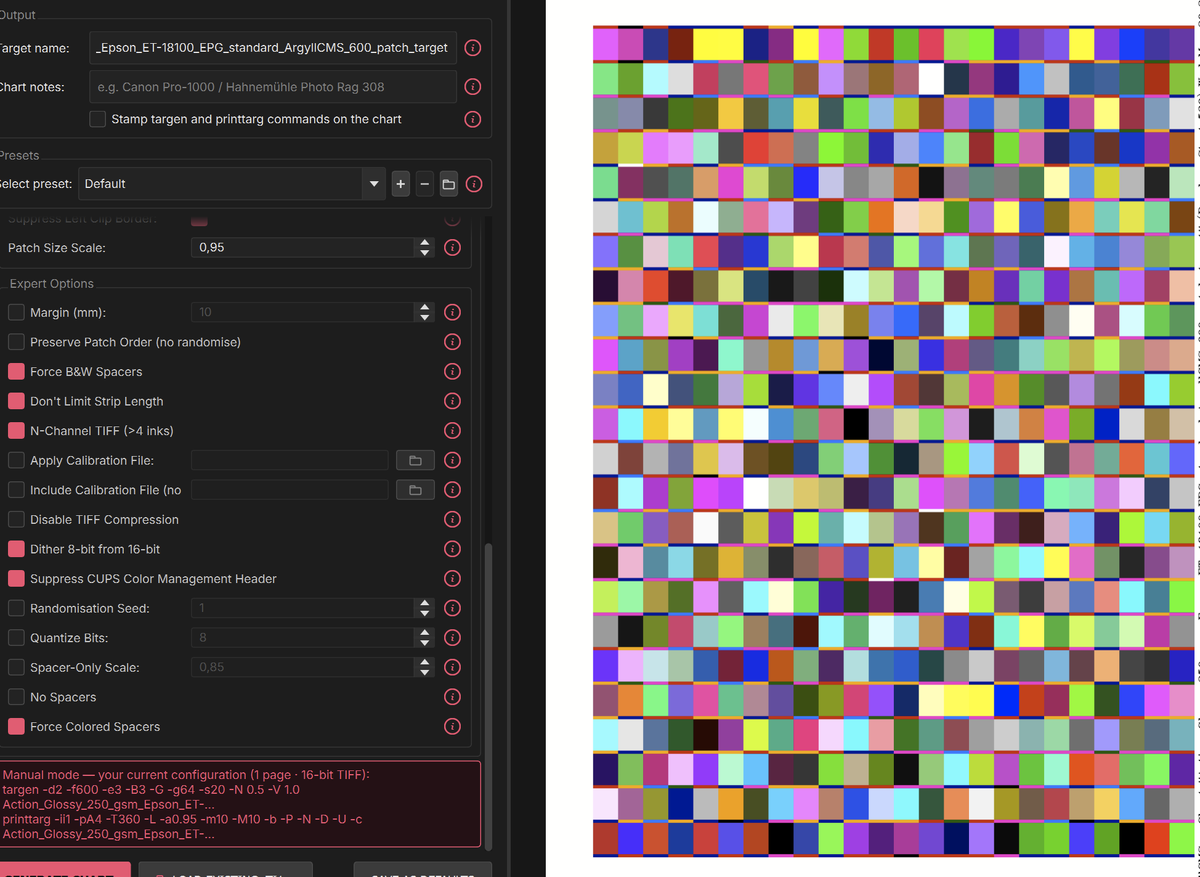Show info for Disable TIFF Compression
The width and height of the screenshot is (1200, 877).
(452, 520)
